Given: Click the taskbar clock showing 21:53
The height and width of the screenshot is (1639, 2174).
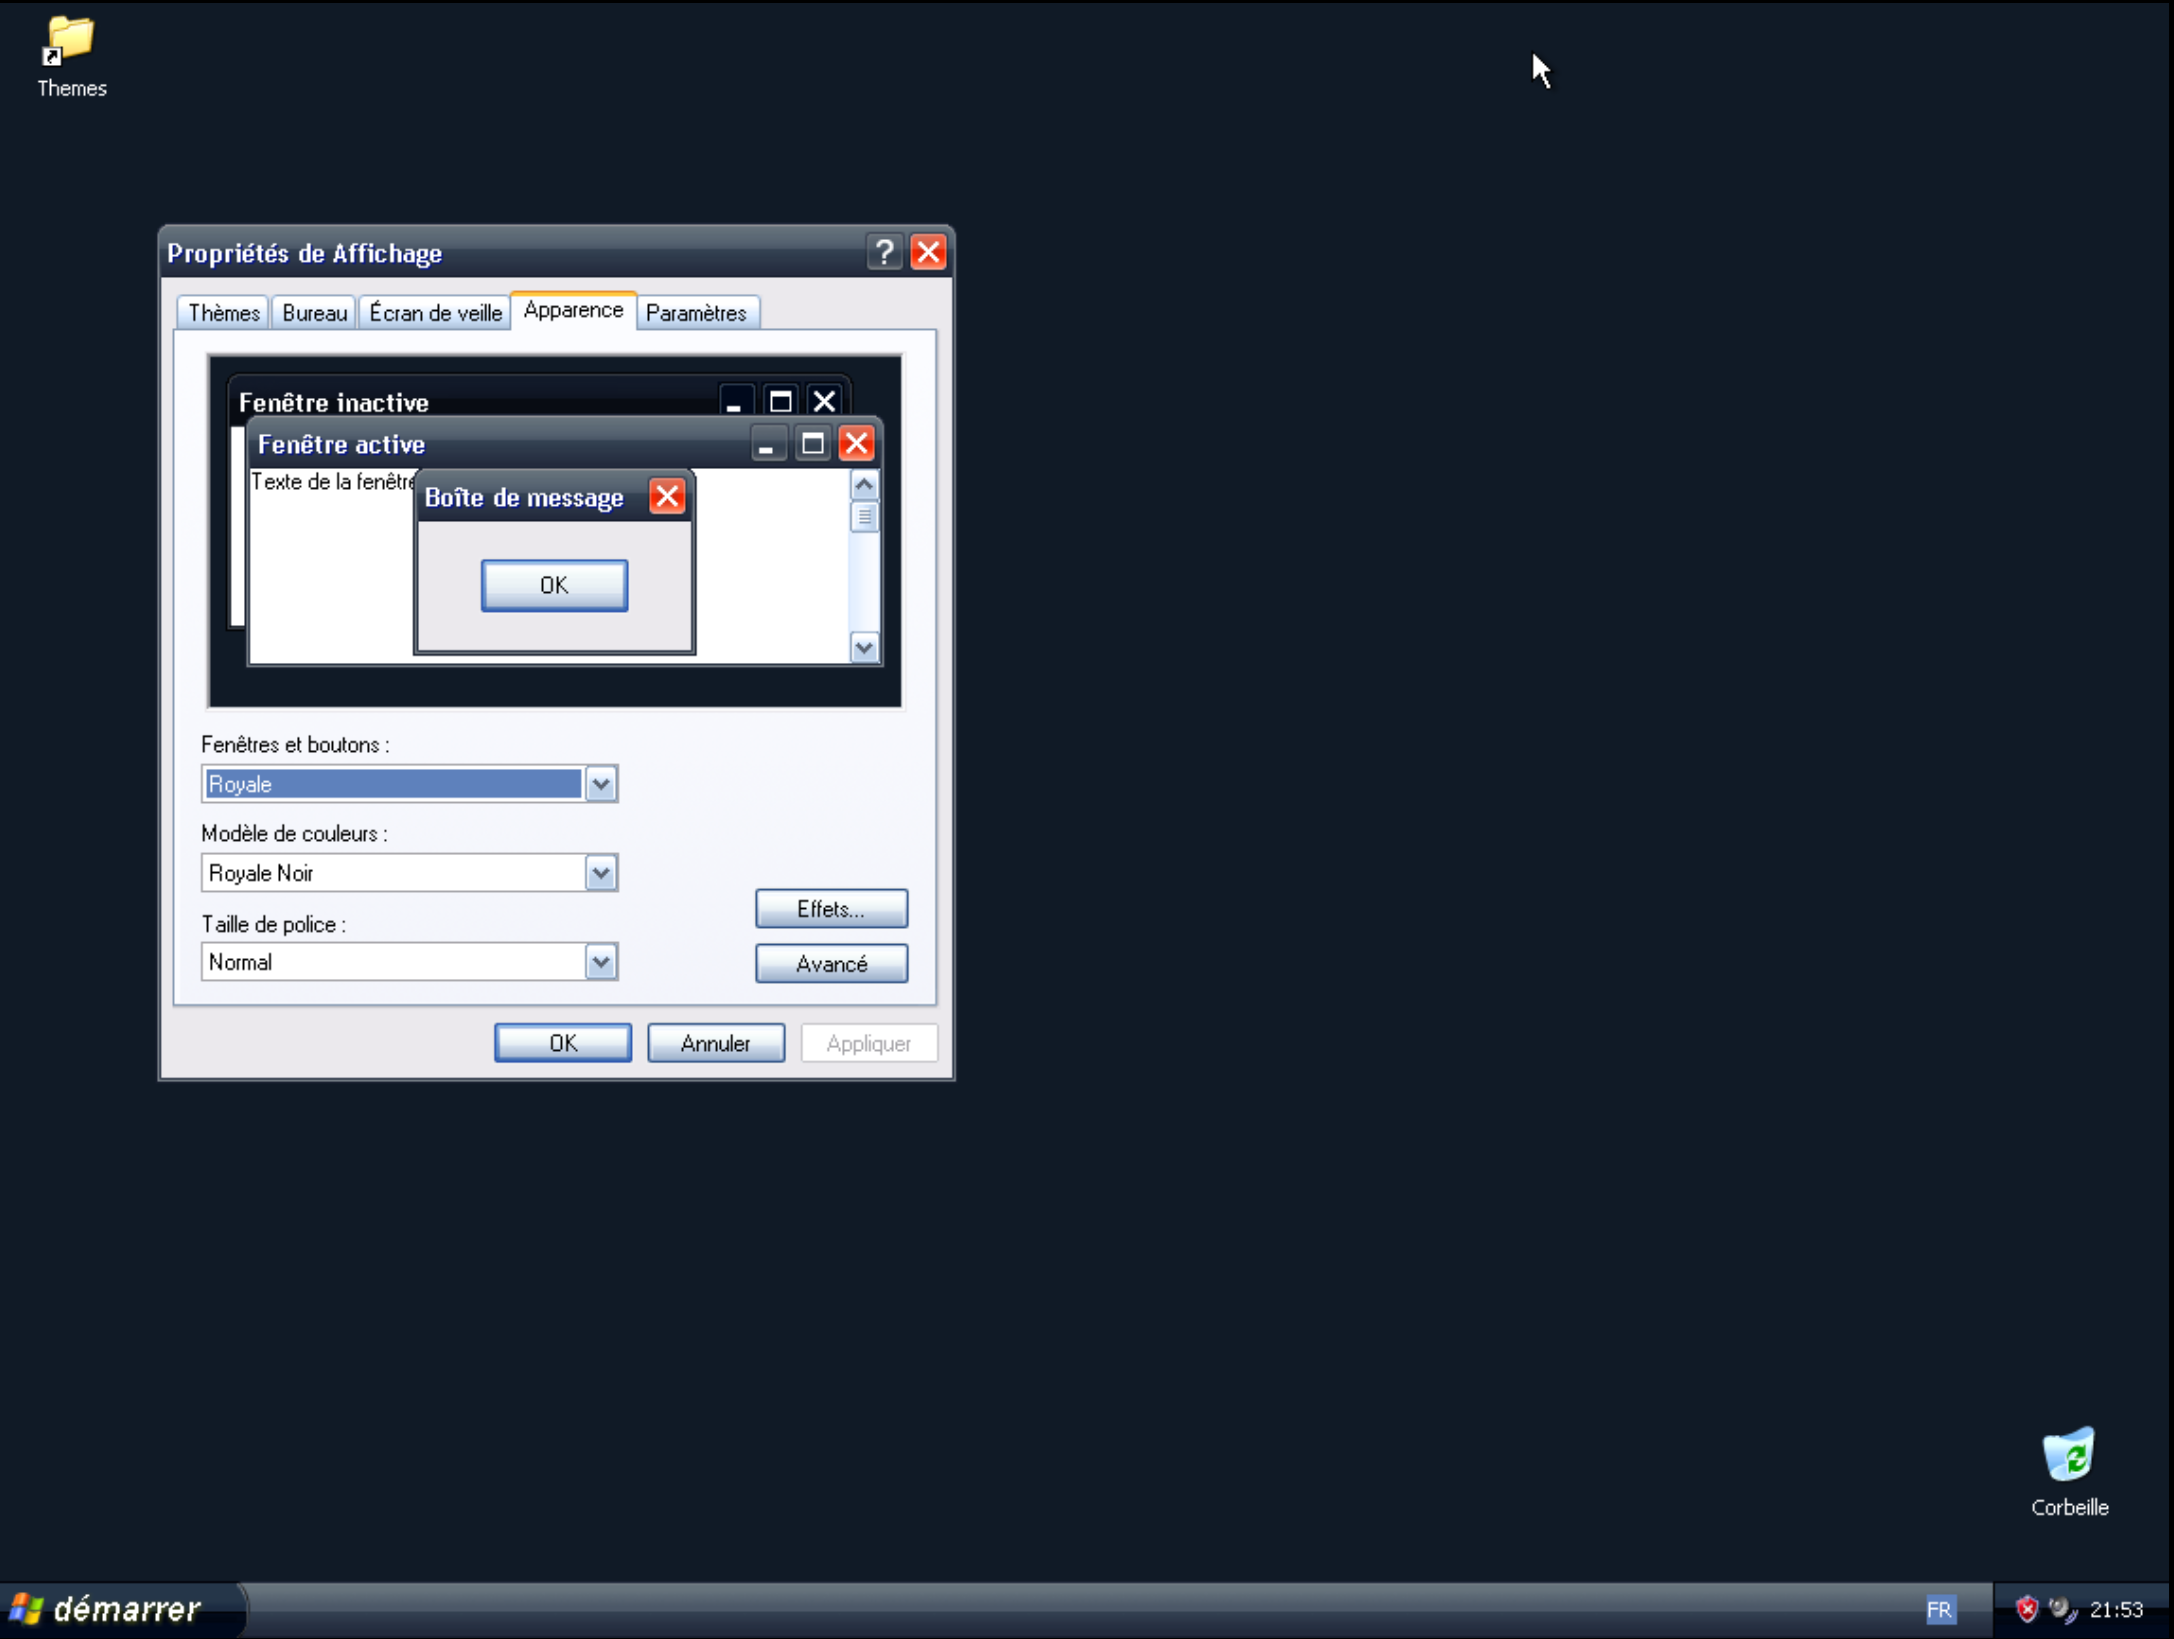Looking at the screenshot, I should coord(2116,1610).
